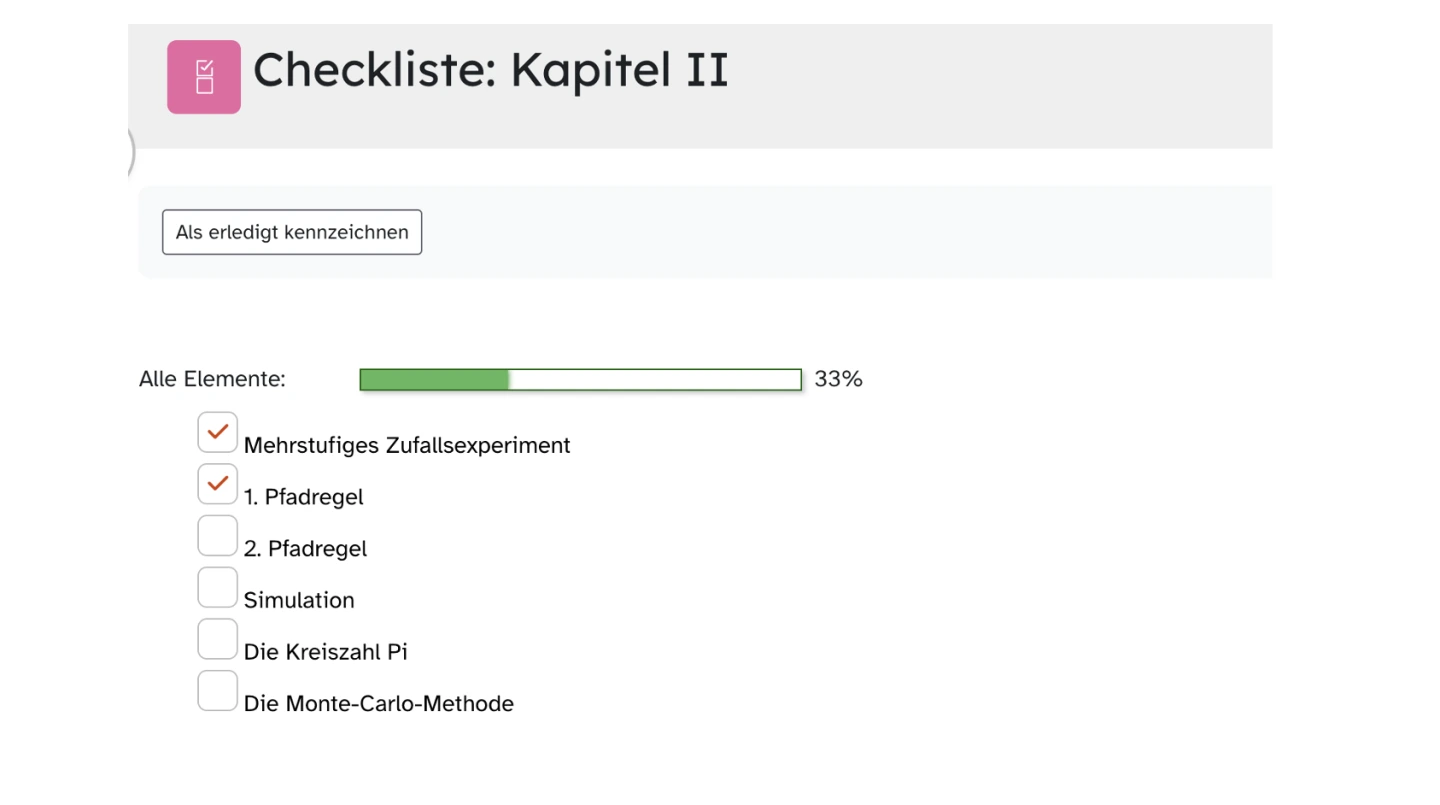Click the "1. Pfadregel" item text
The image size is (1440, 805).
tap(304, 497)
